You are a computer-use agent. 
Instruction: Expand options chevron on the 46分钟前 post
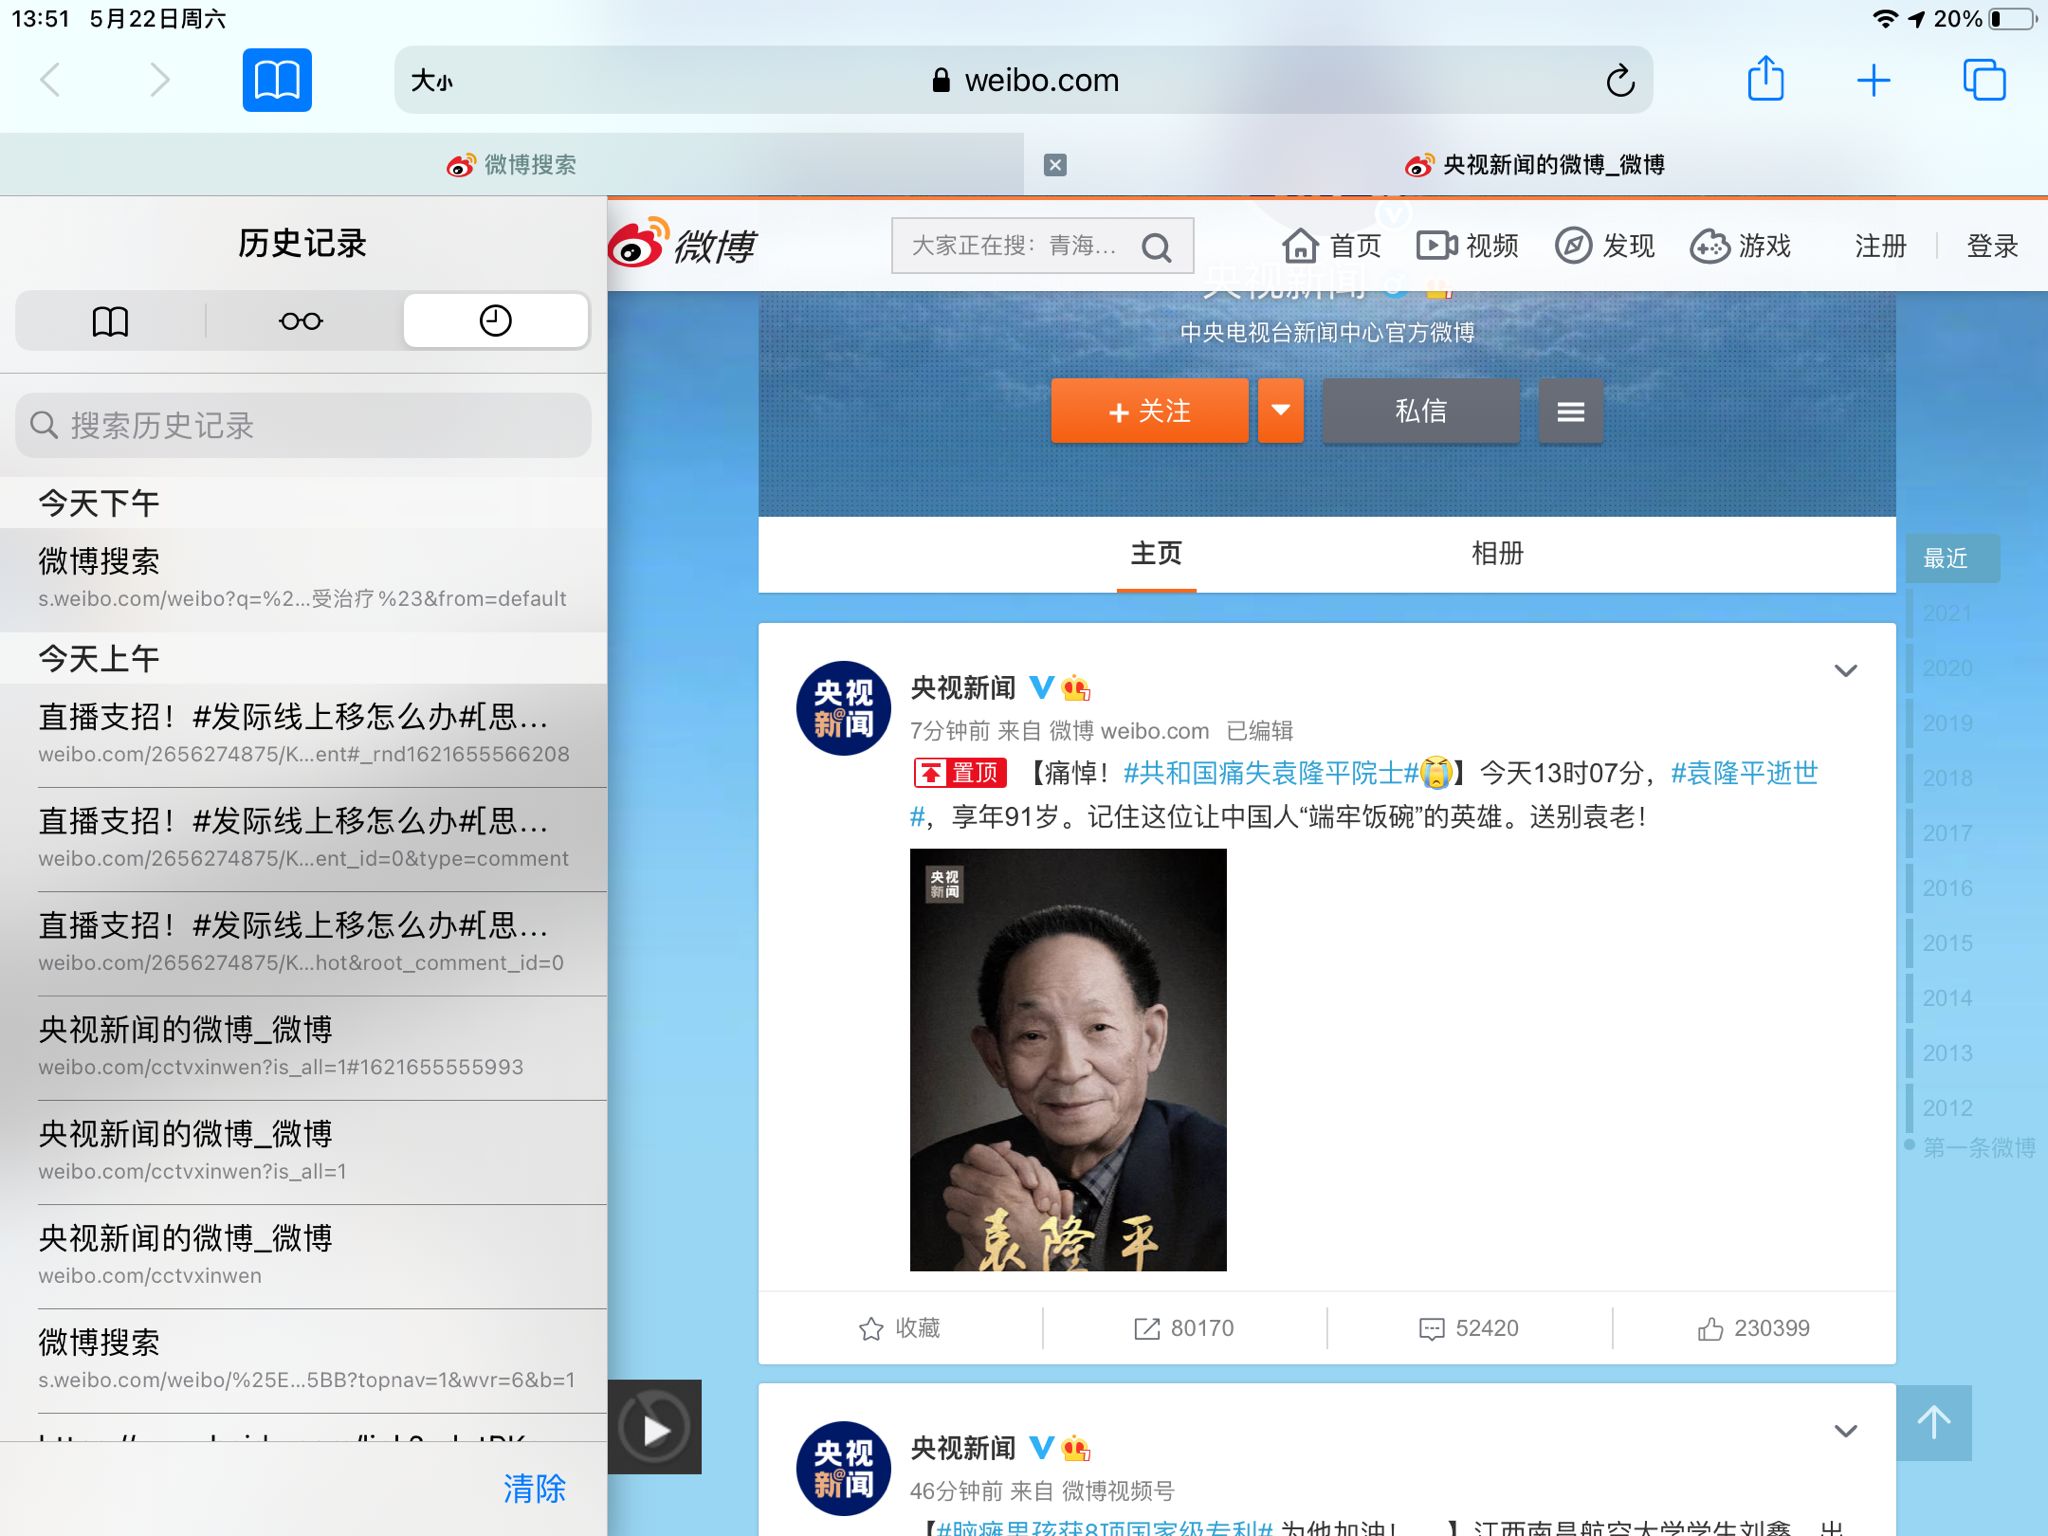coord(1846,1431)
